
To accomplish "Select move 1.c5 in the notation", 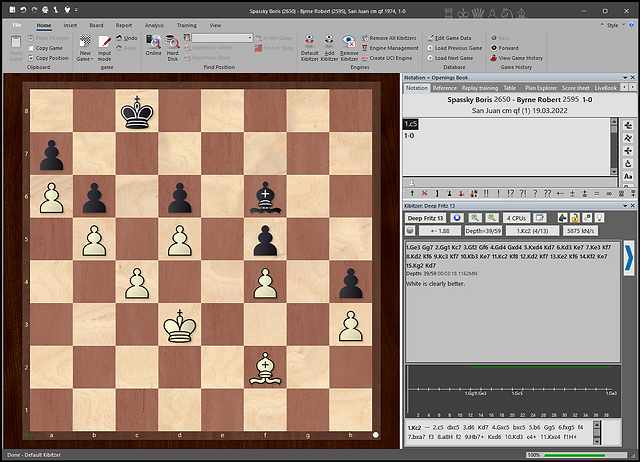I will (410, 123).
